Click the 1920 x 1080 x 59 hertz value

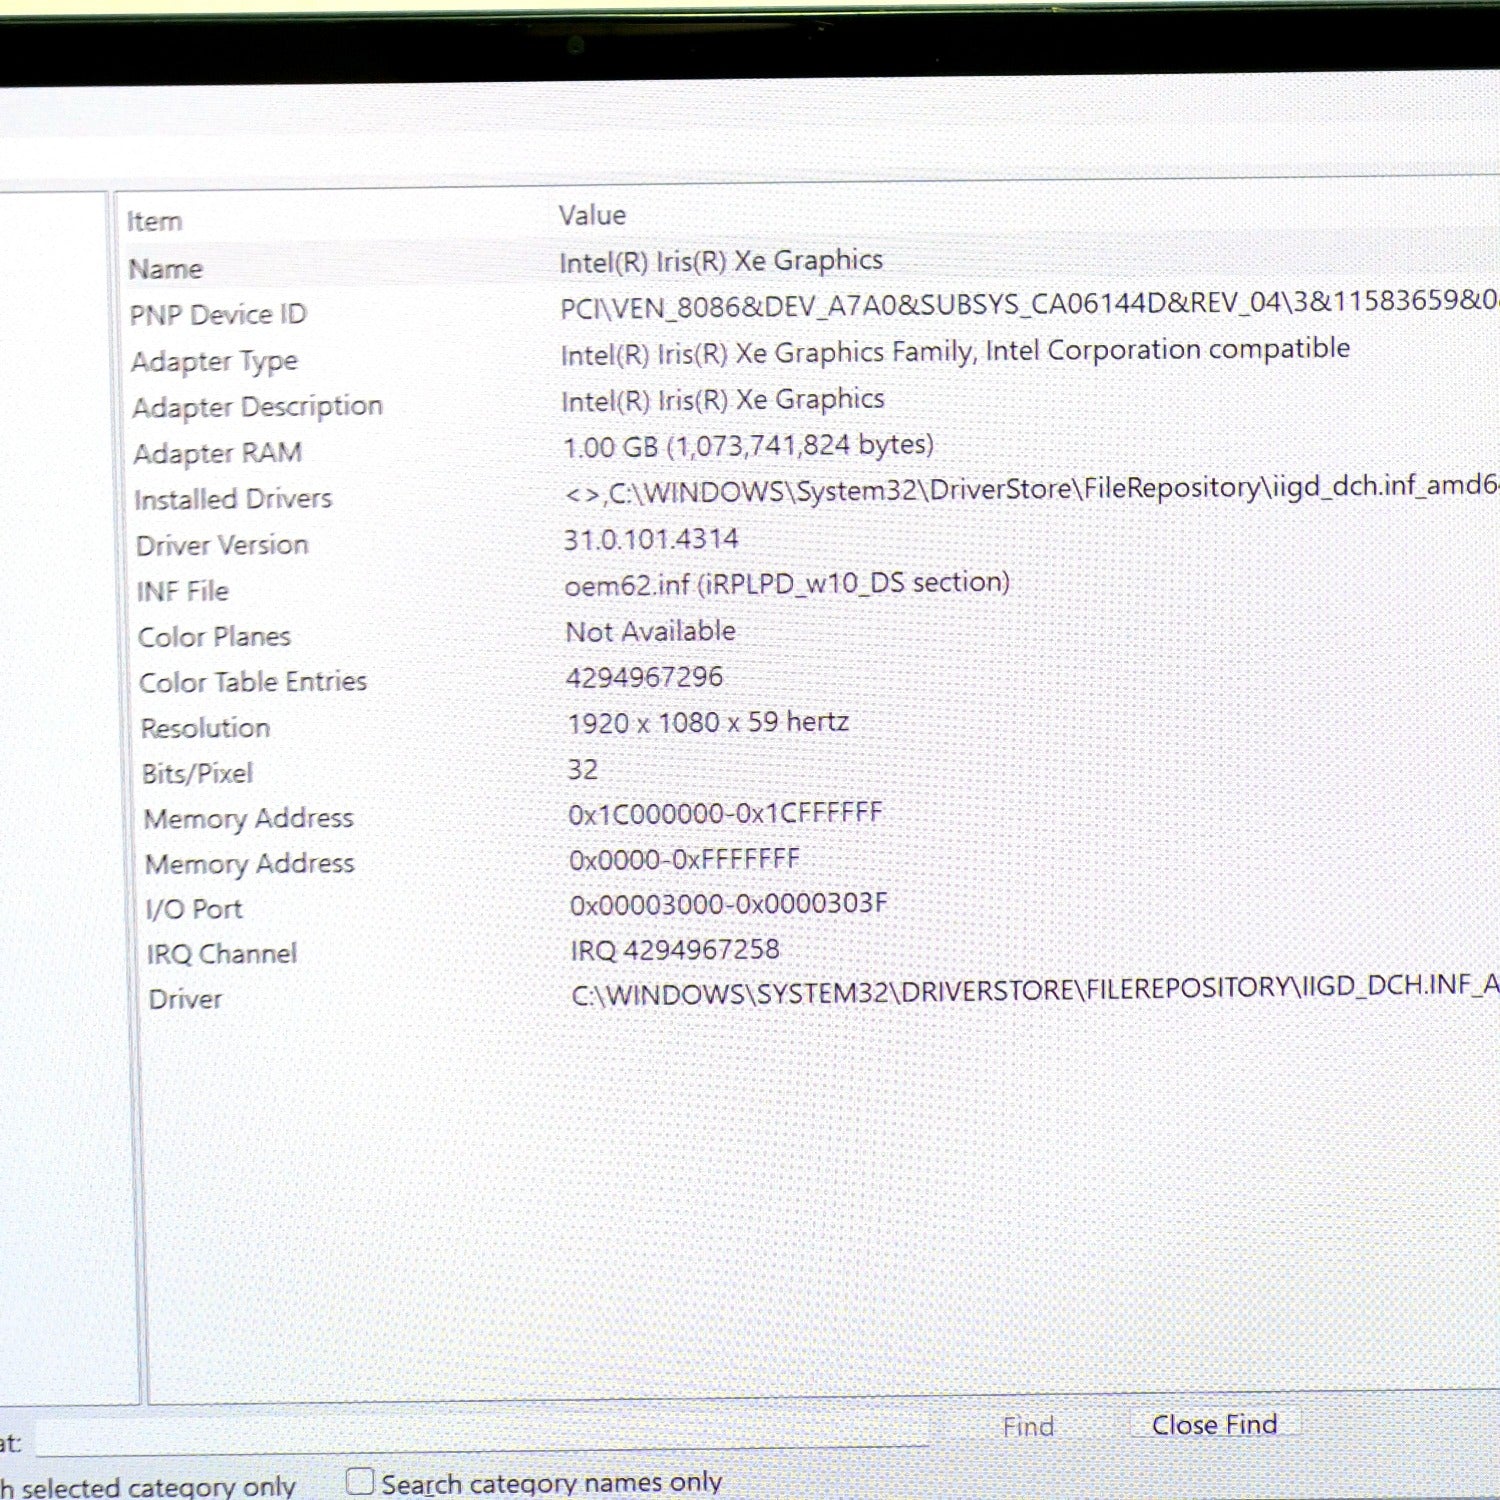point(709,722)
